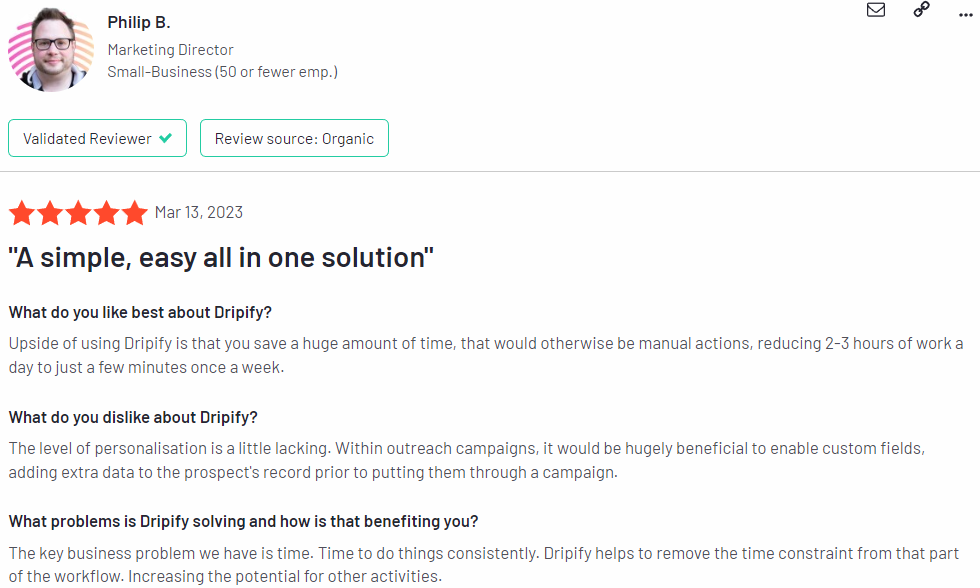Click the Review source: Organic badge

294,138
